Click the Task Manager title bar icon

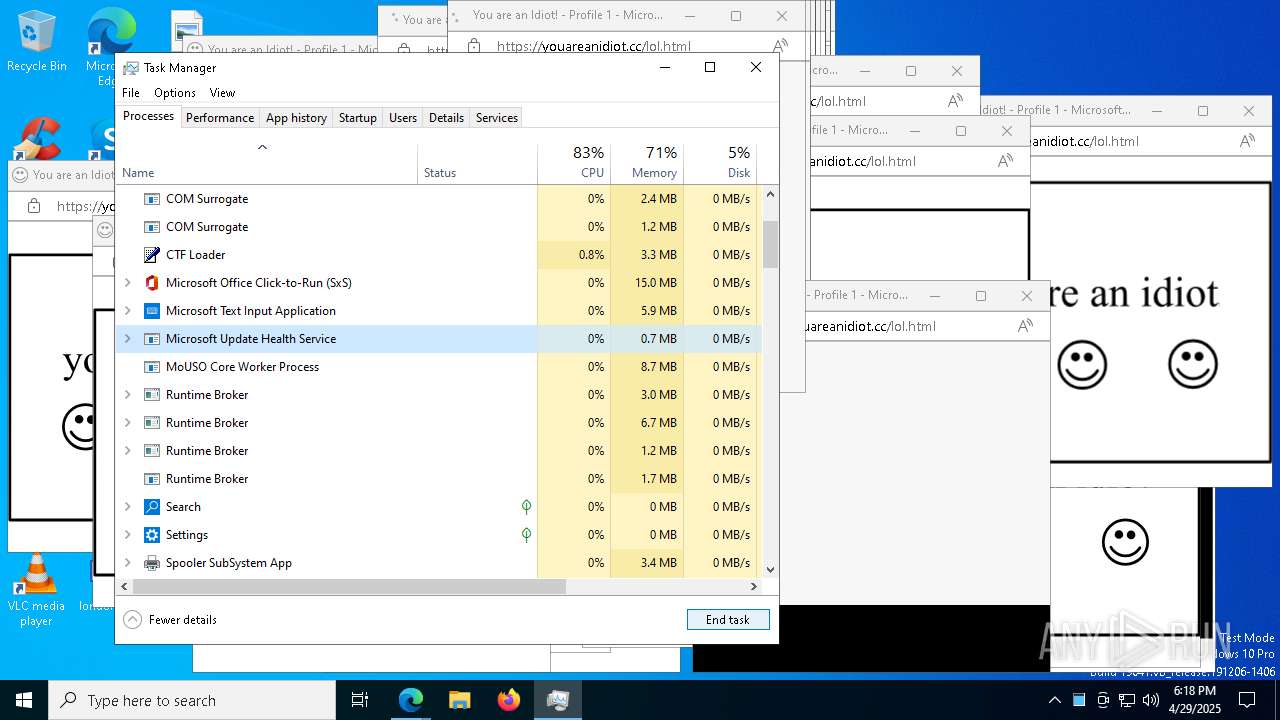click(131, 68)
